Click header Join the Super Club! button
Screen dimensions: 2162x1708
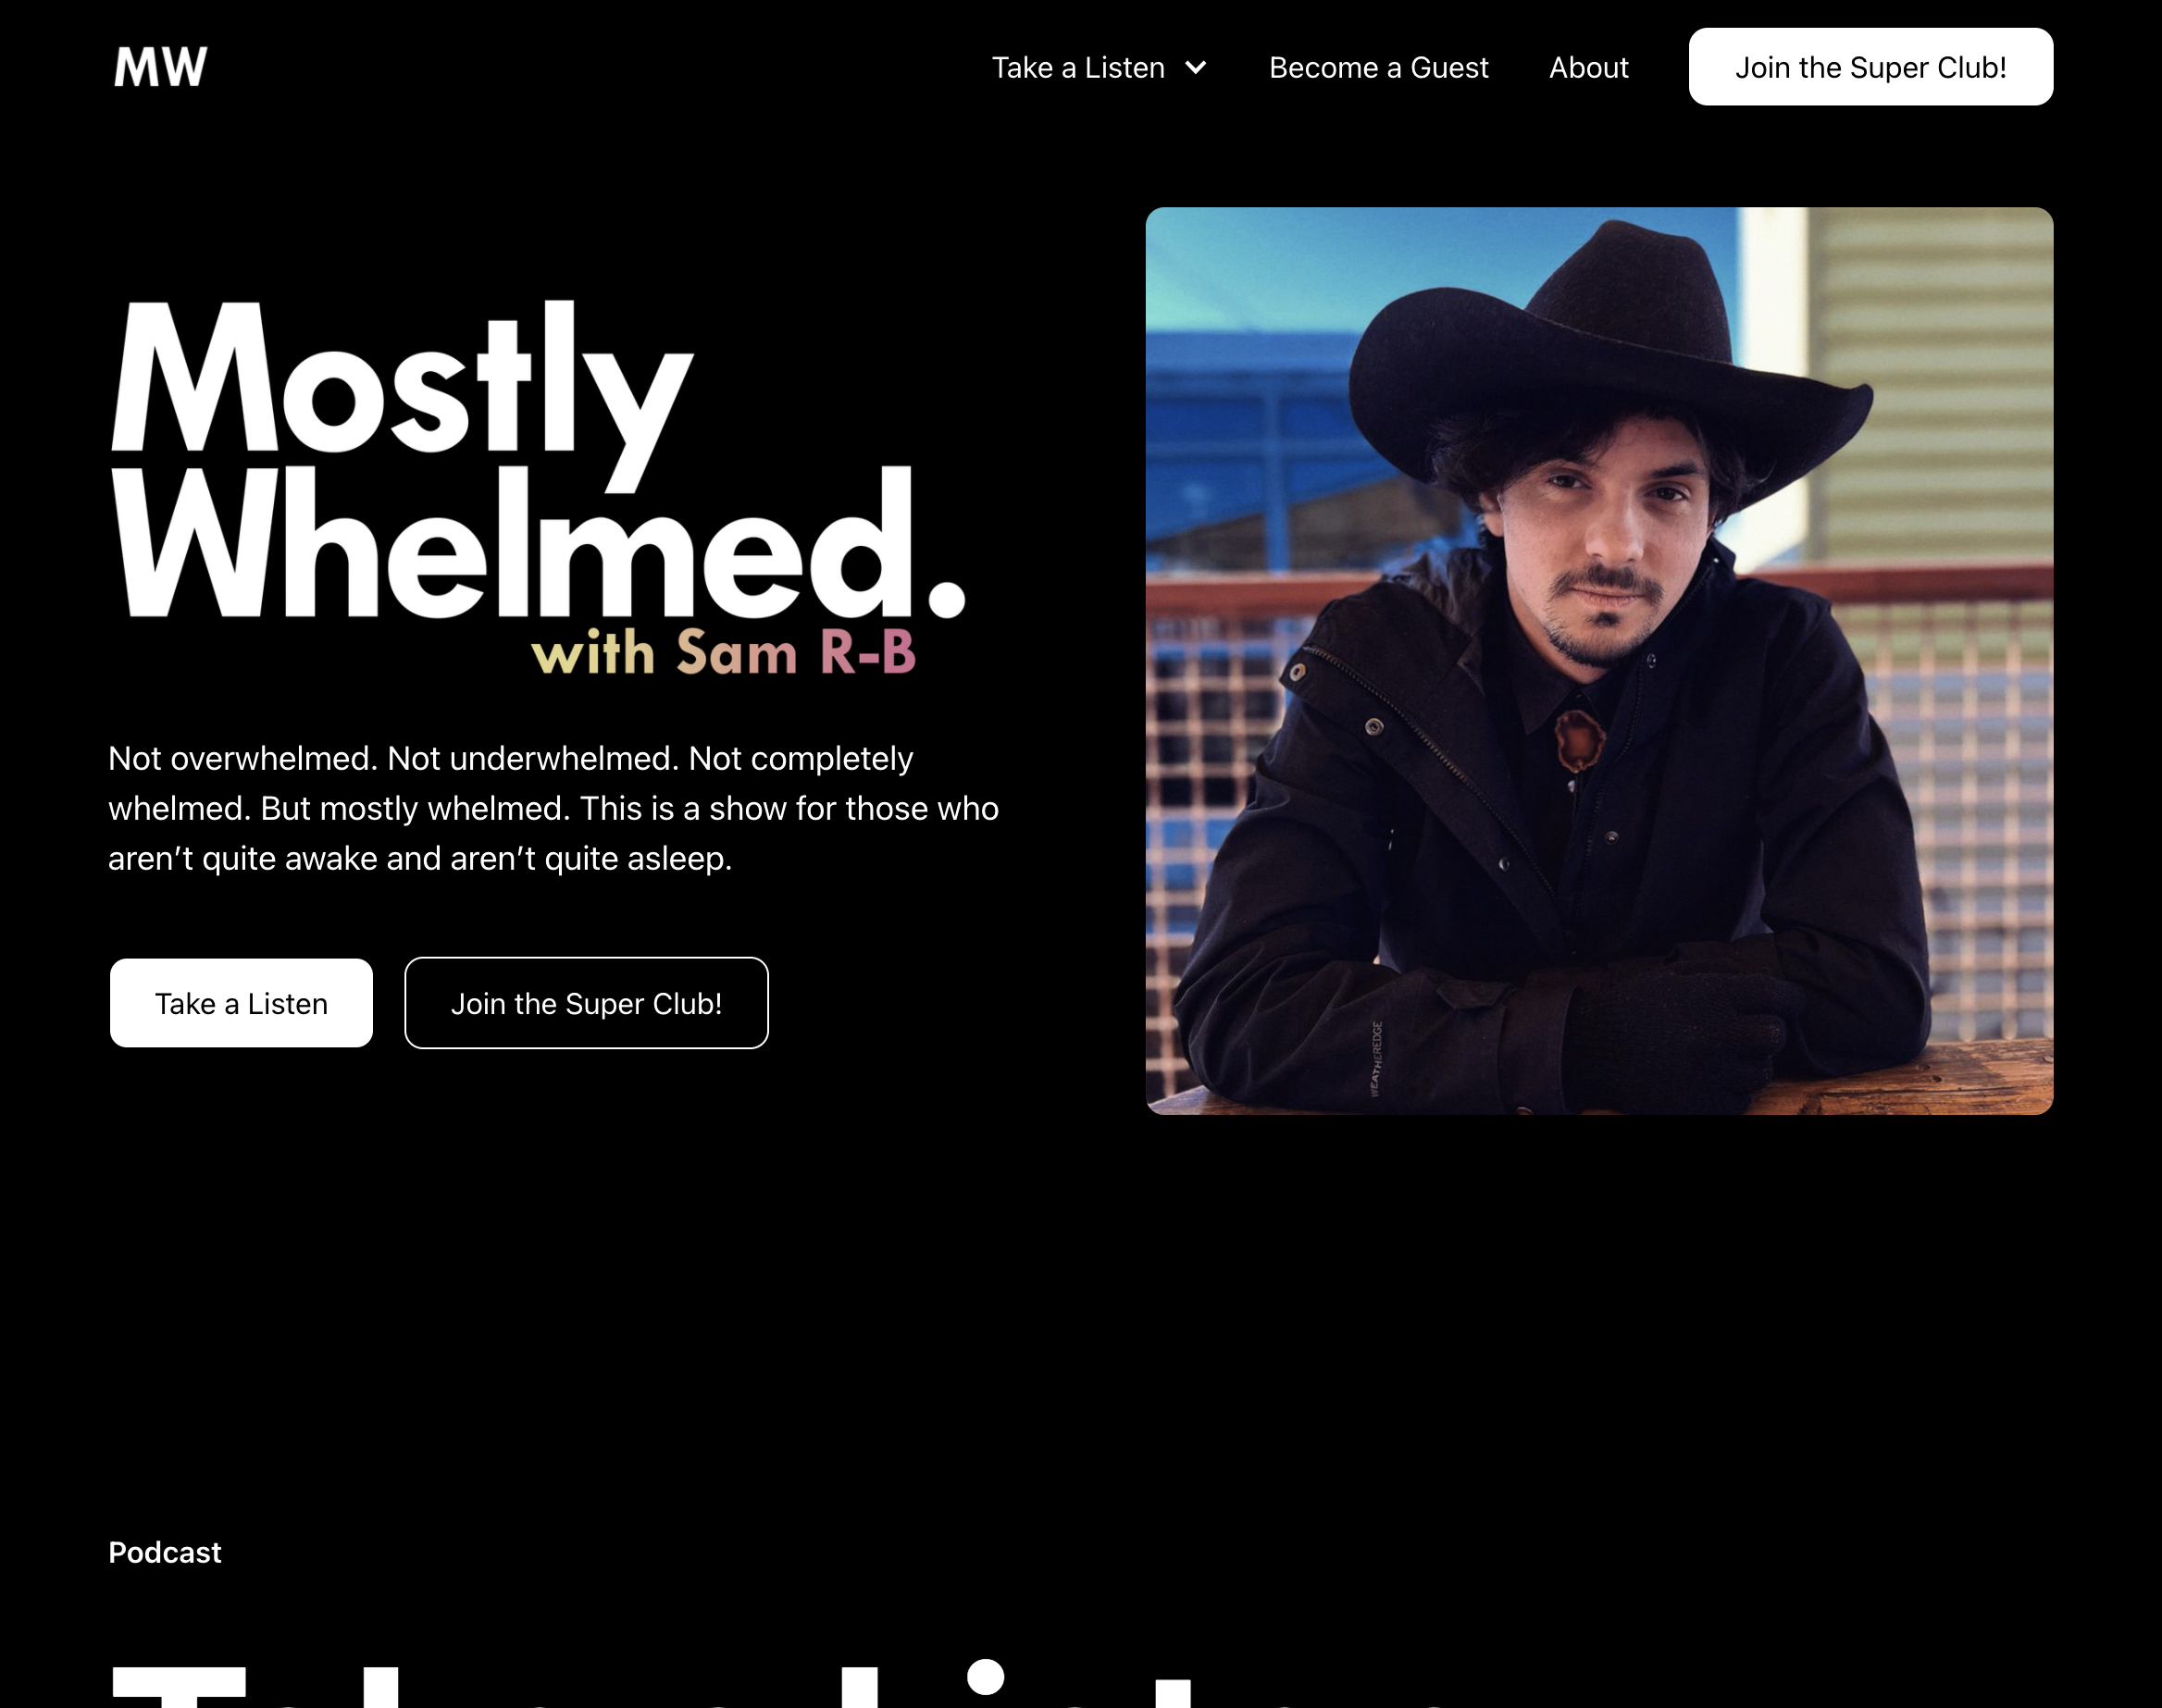(x=1870, y=67)
